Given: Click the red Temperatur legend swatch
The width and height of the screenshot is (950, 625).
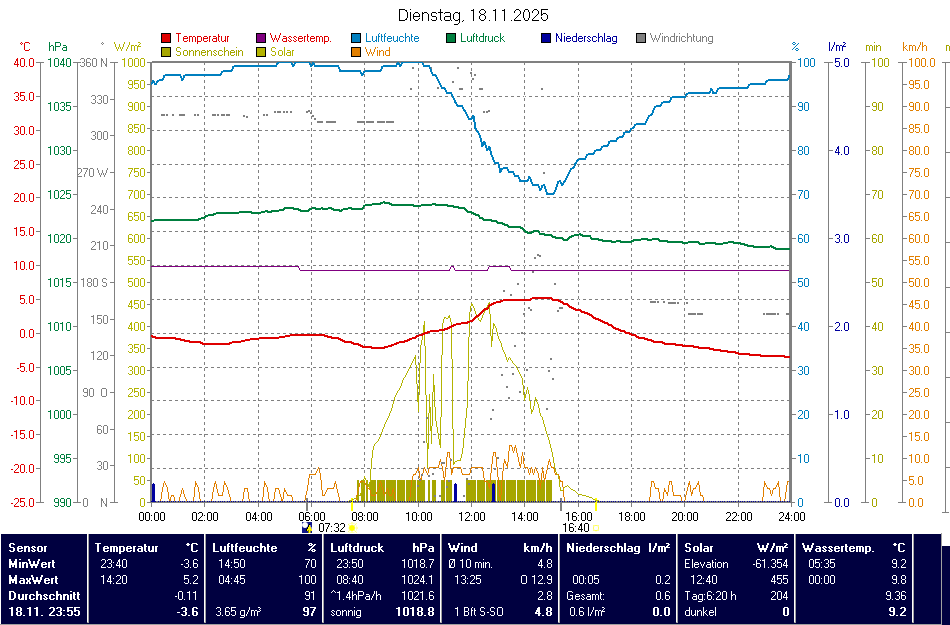Looking at the screenshot, I should pyautogui.click(x=165, y=39).
